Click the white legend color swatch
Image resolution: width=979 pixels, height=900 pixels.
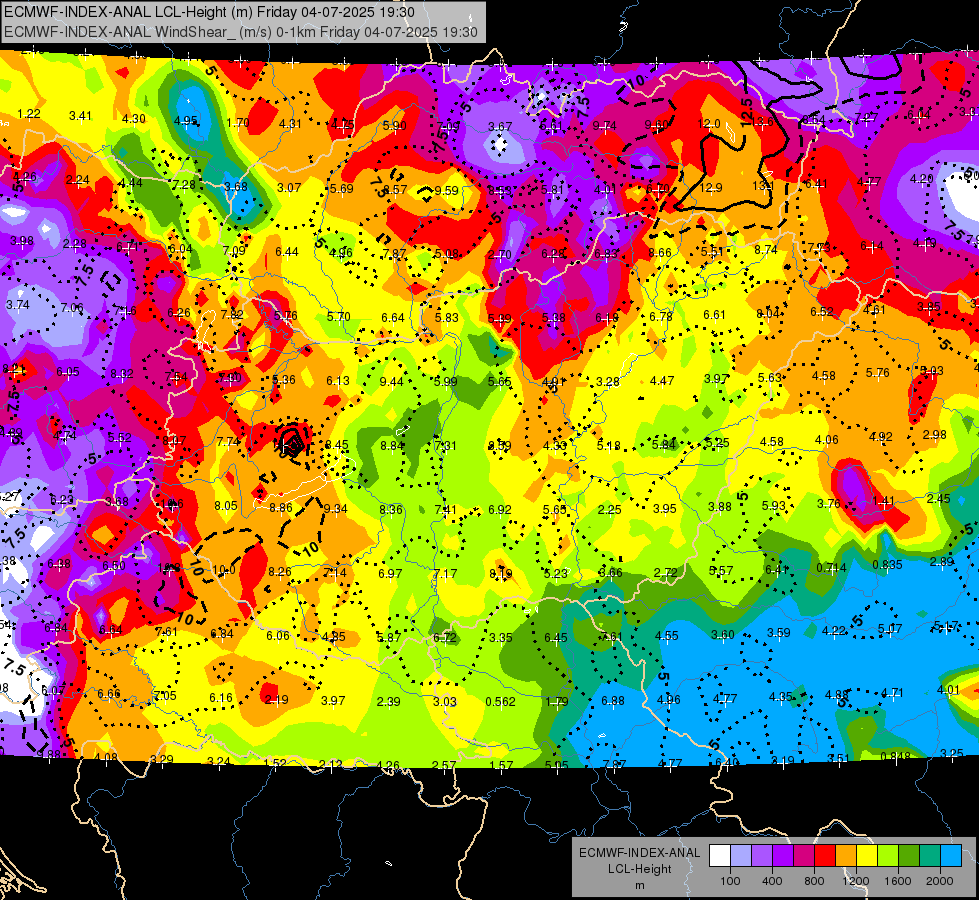719,856
